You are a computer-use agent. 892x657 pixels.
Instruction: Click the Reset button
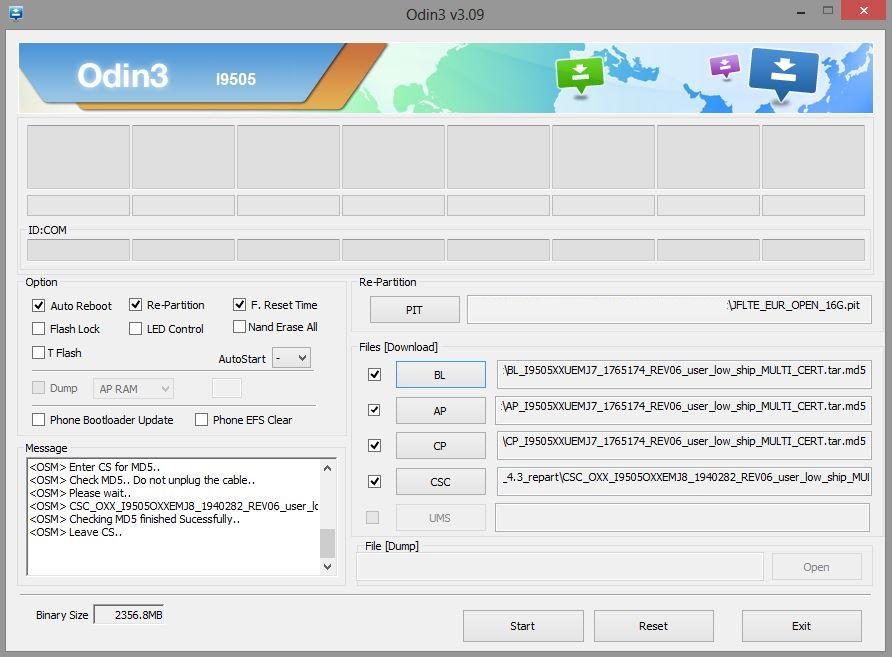click(x=654, y=626)
